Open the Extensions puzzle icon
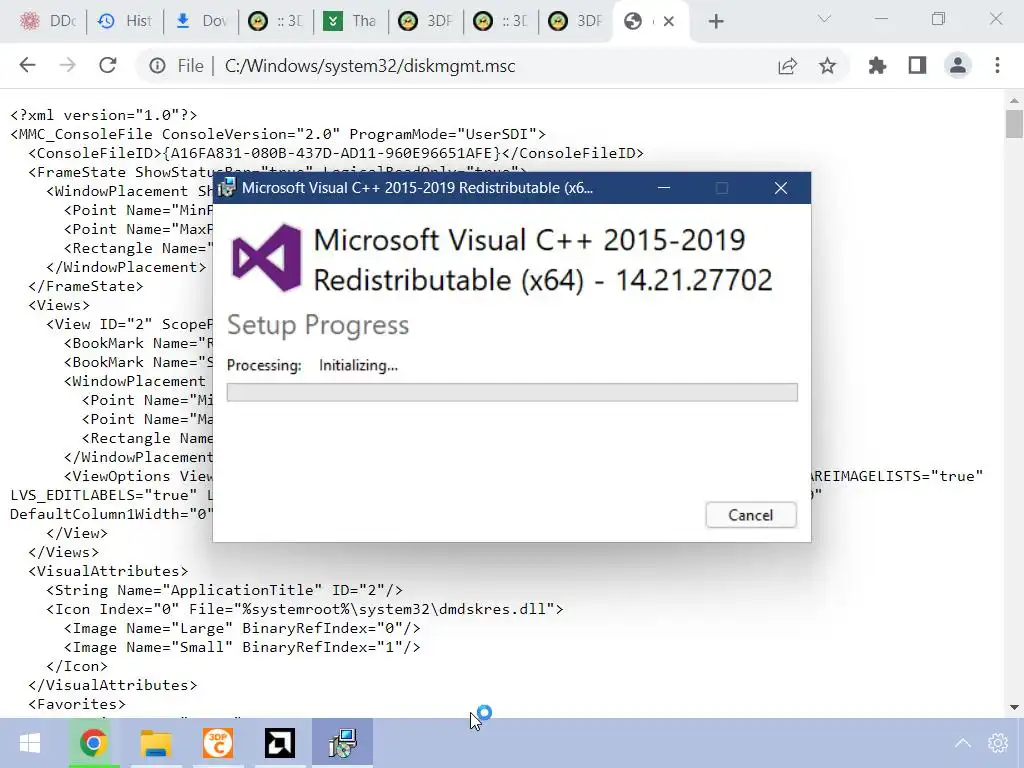 coord(877,65)
